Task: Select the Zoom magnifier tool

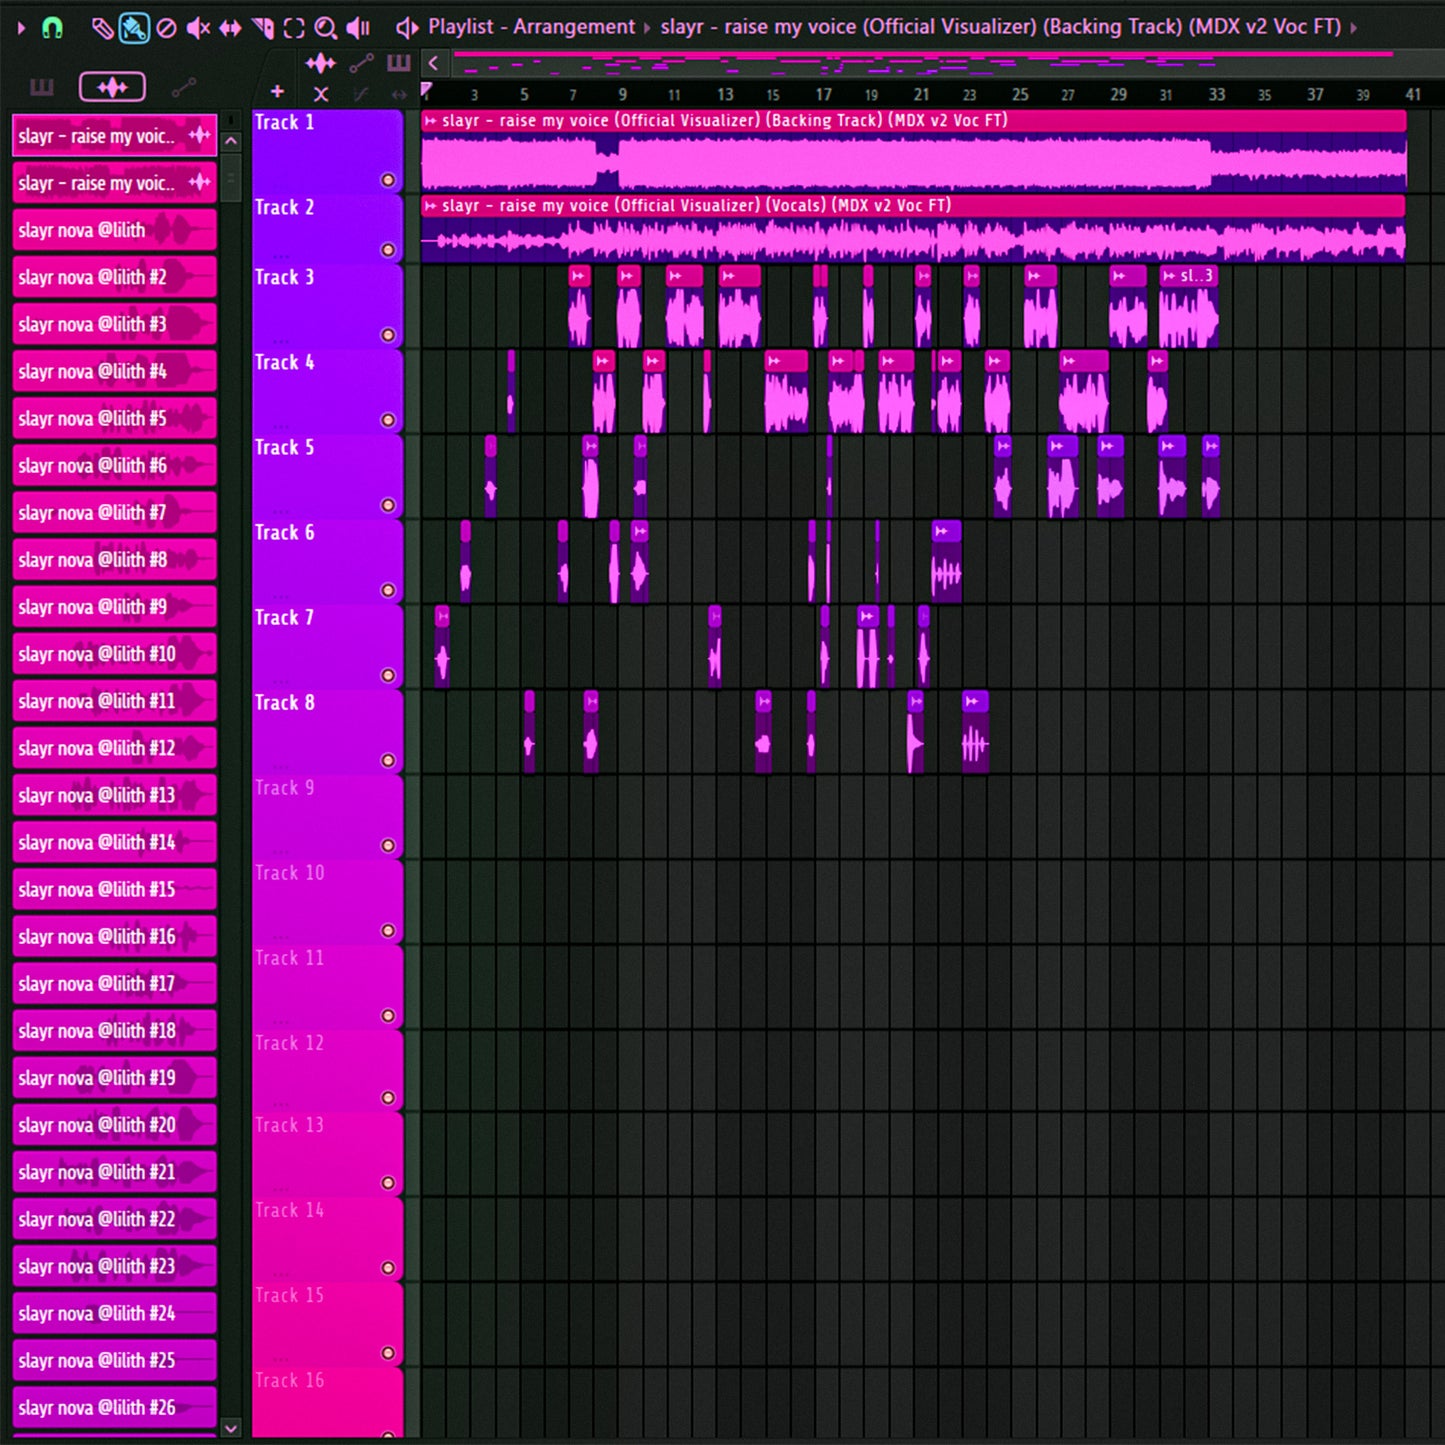Action: click(x=326, y=28)
